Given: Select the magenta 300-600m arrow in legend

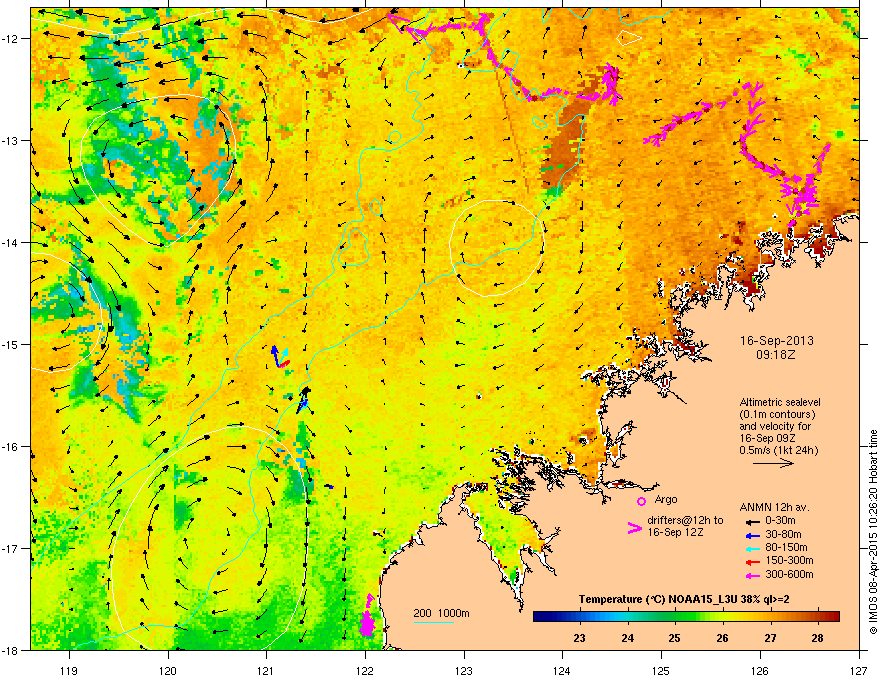Looking at the screenshot, I should pyautogui.click(x=753, y=575).
